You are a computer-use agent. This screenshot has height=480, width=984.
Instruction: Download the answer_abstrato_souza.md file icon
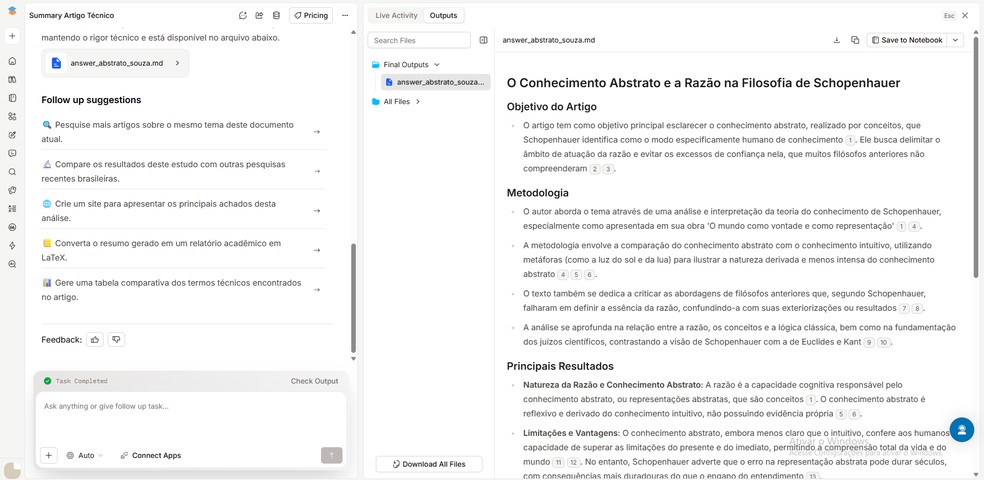[x=837, y=40]
